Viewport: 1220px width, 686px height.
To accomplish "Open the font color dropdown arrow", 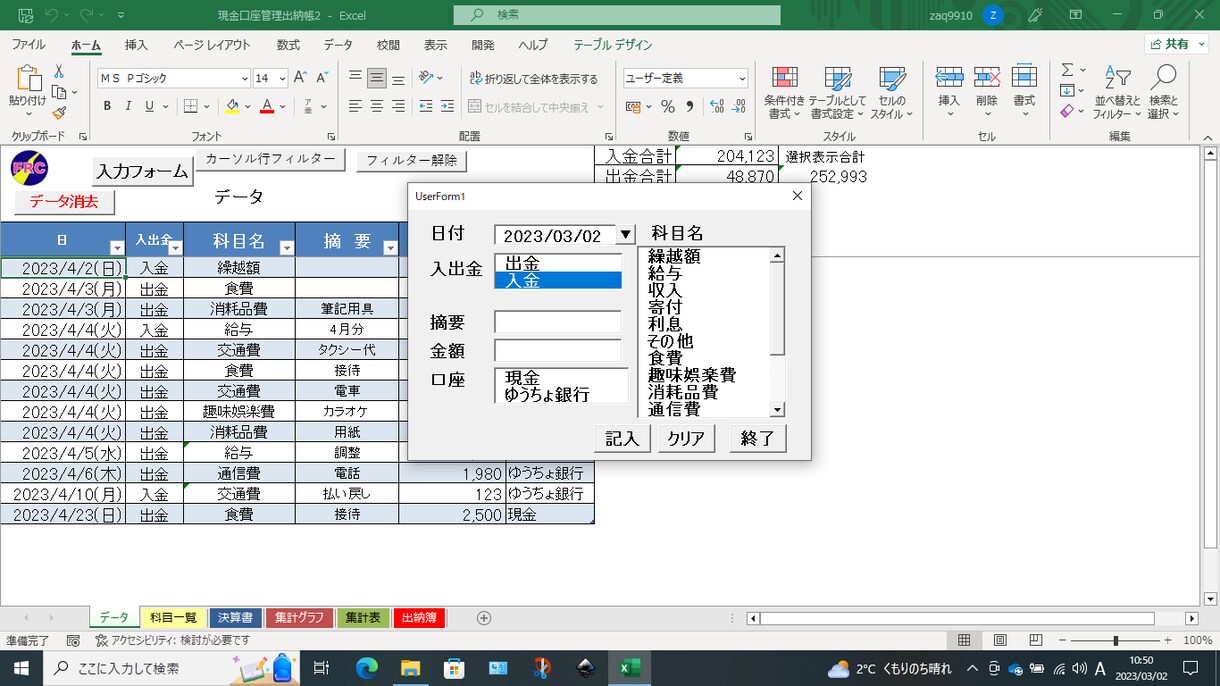I will pyautogui.click(x=282, y=106).
